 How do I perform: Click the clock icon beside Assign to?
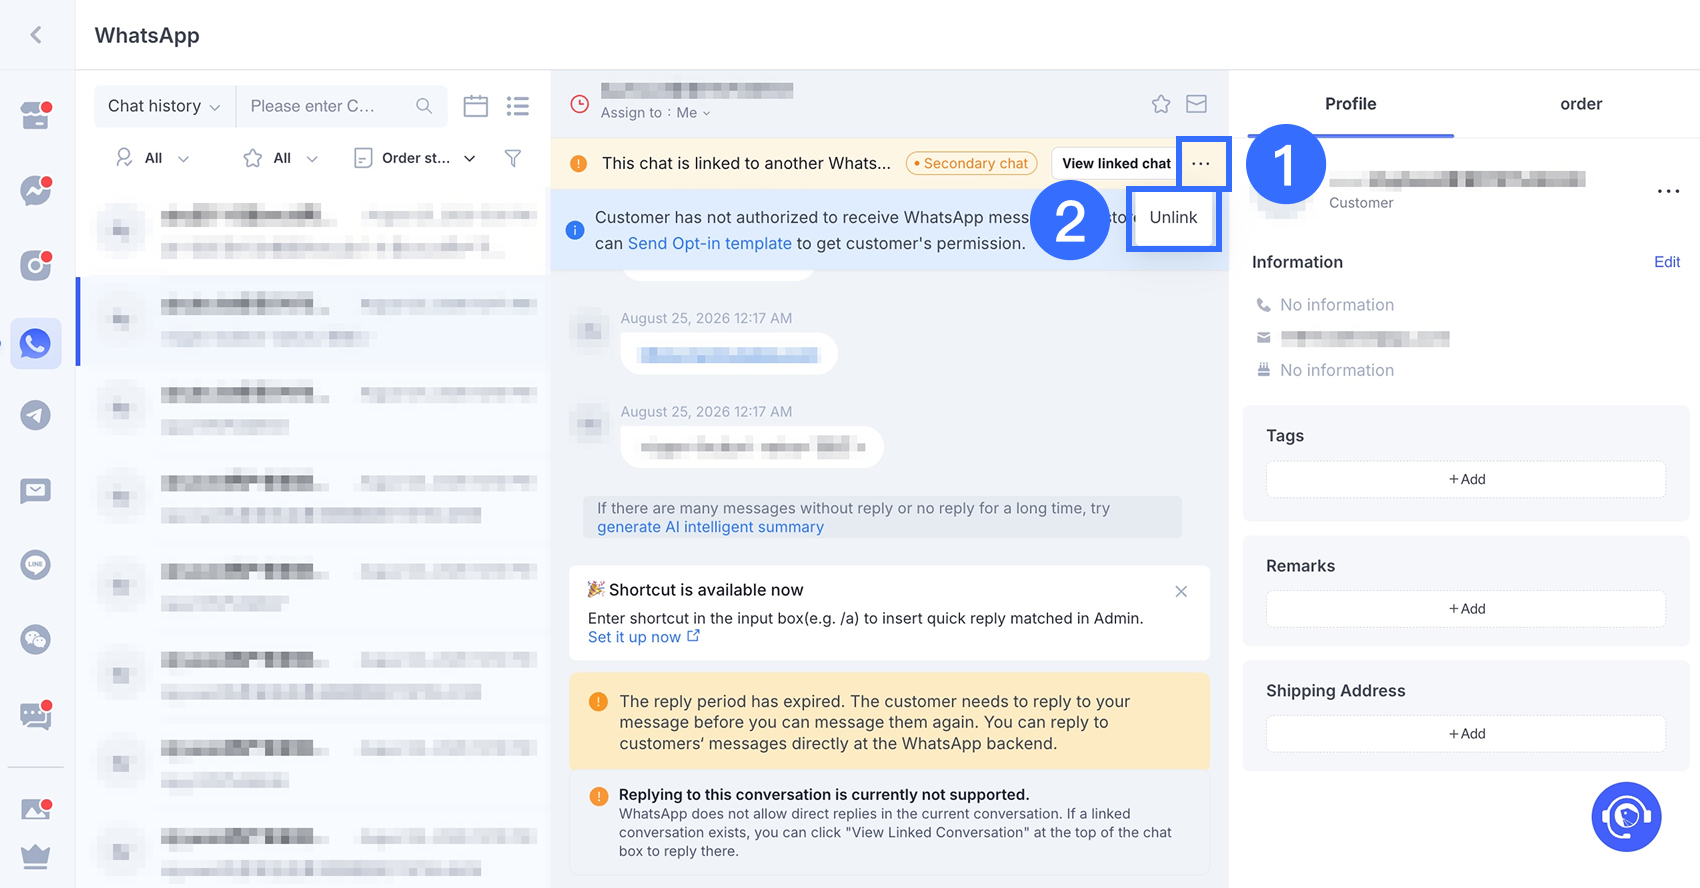(579, 103)
